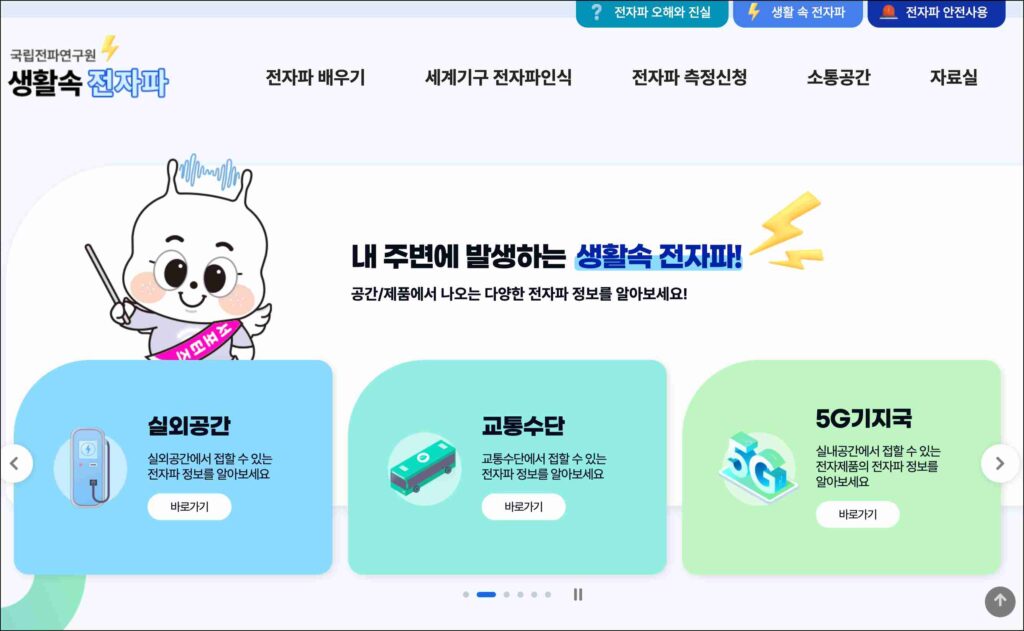Image resolution: width=1024 pixels, height=631 pixels.
Task: Select the first carousel pagination dot
Action: (x=466, y=594)
